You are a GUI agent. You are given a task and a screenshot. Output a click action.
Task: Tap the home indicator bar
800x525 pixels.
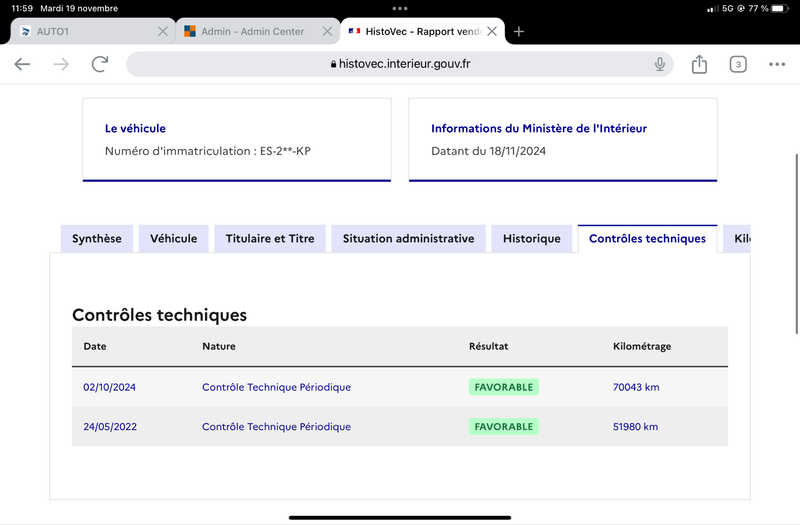pyautogui.click(x=400, y=517)
